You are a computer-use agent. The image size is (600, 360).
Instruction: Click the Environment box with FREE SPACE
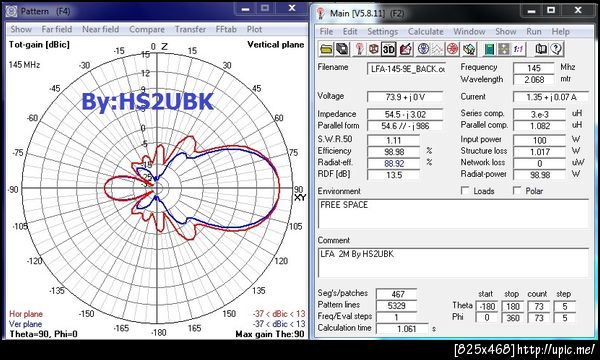pos(453,213)
